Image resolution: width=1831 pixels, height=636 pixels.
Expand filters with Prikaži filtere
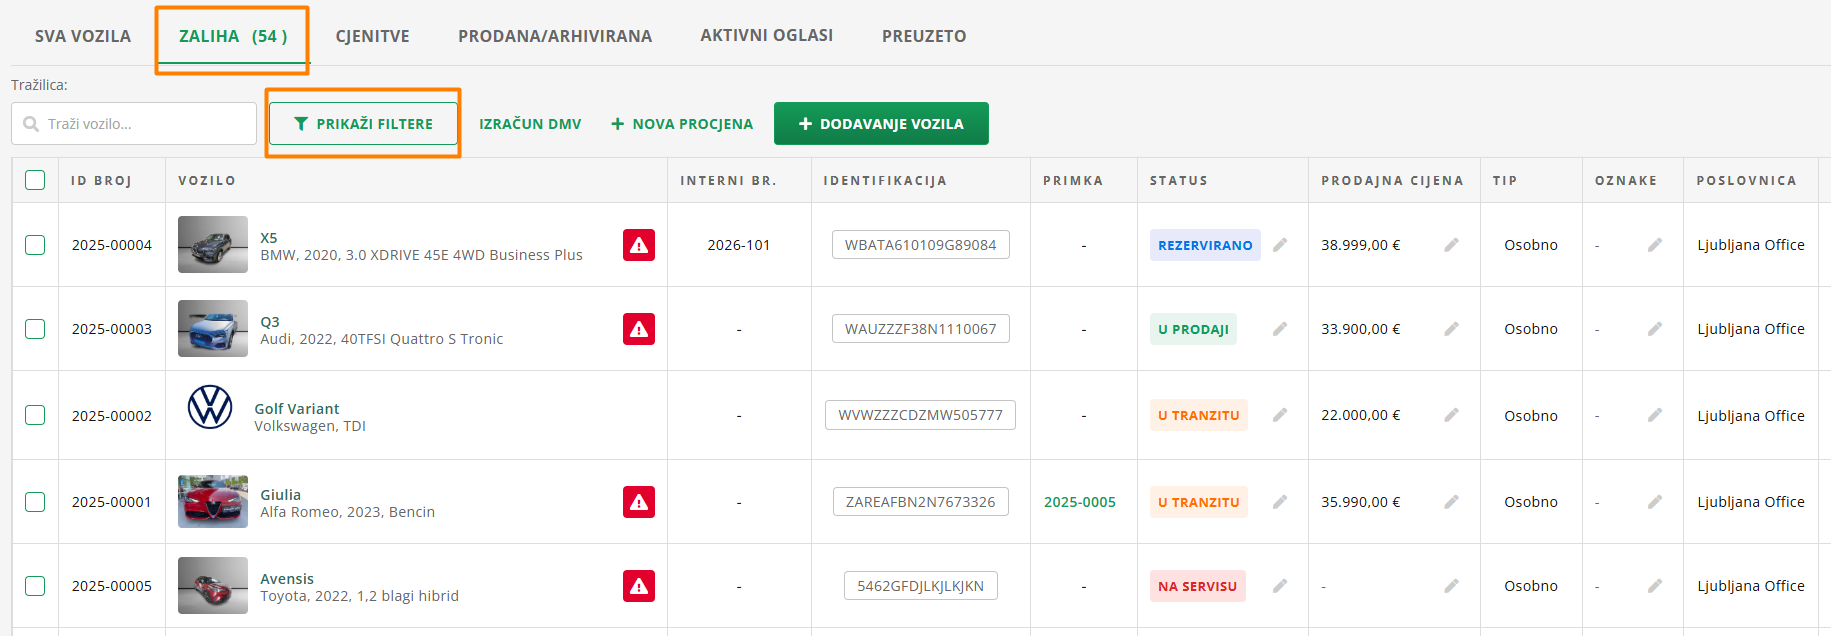(363, 124)
